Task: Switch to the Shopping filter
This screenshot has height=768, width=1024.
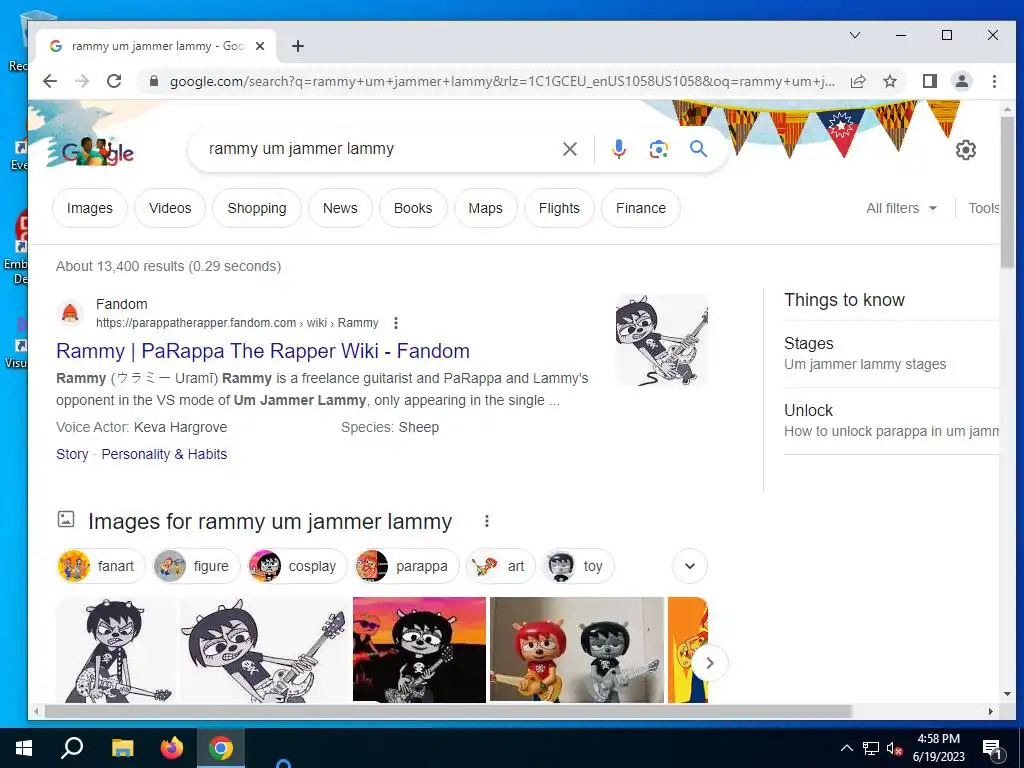Action: pyautogui.click(x=257, y=208)
